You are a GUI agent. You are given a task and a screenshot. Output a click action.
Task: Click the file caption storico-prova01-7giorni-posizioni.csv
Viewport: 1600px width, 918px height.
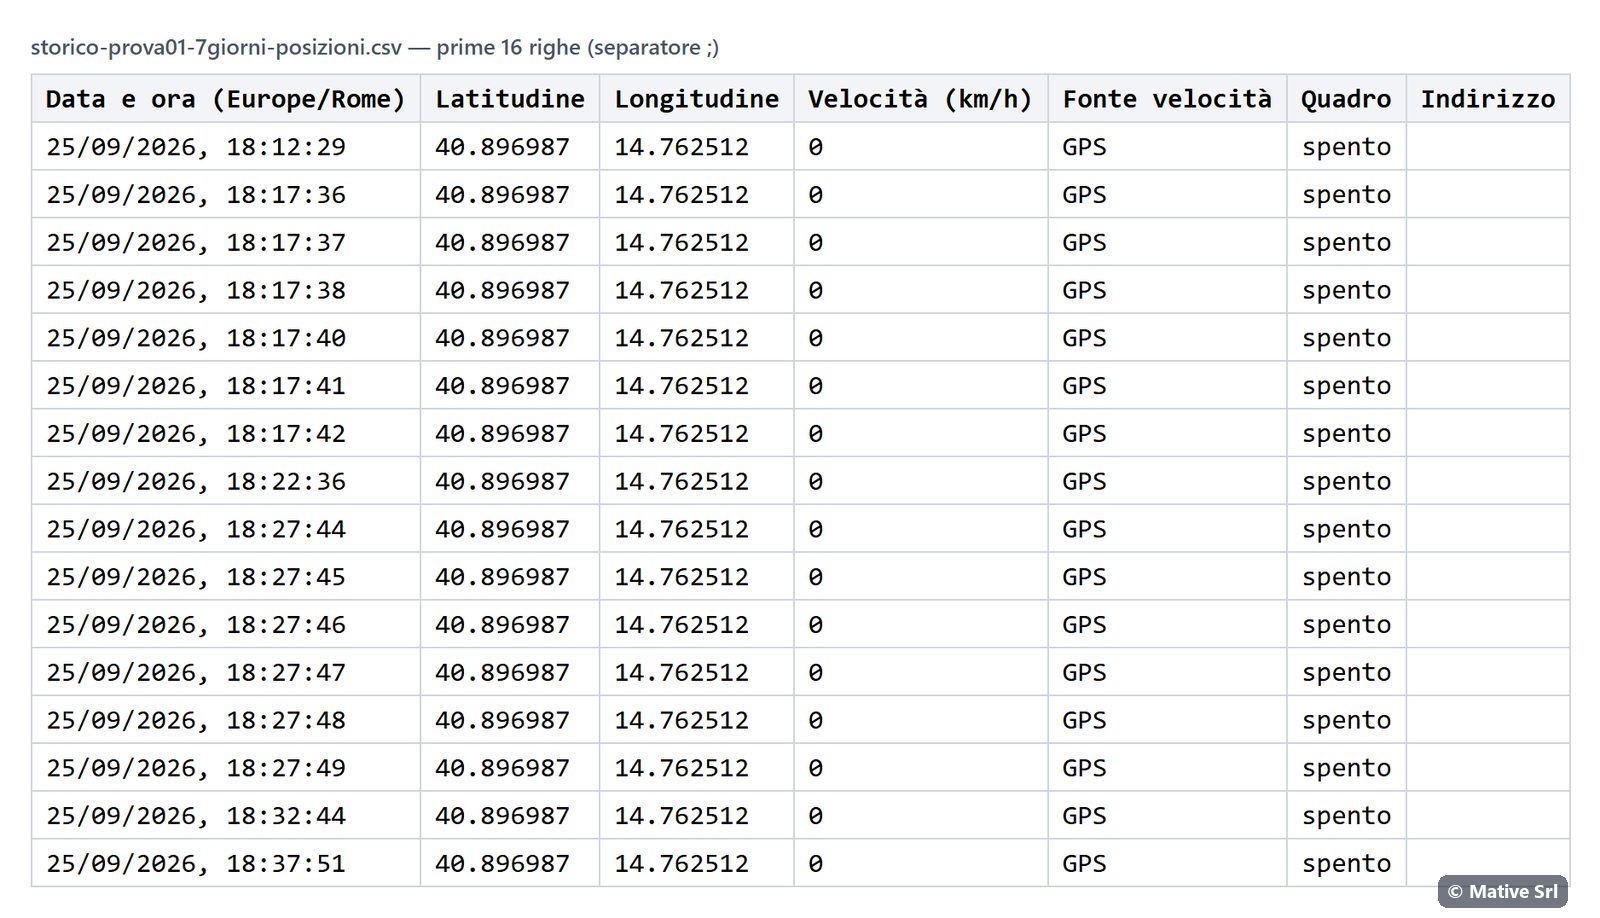coord(216,47)
